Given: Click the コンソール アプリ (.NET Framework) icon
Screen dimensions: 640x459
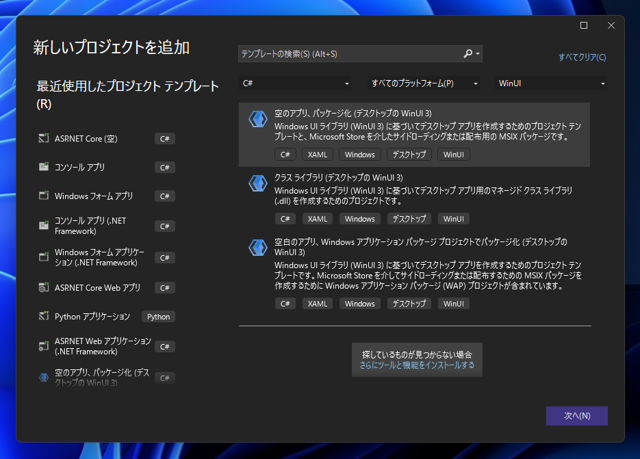Looking at the screenshot, I should [44, 226].
